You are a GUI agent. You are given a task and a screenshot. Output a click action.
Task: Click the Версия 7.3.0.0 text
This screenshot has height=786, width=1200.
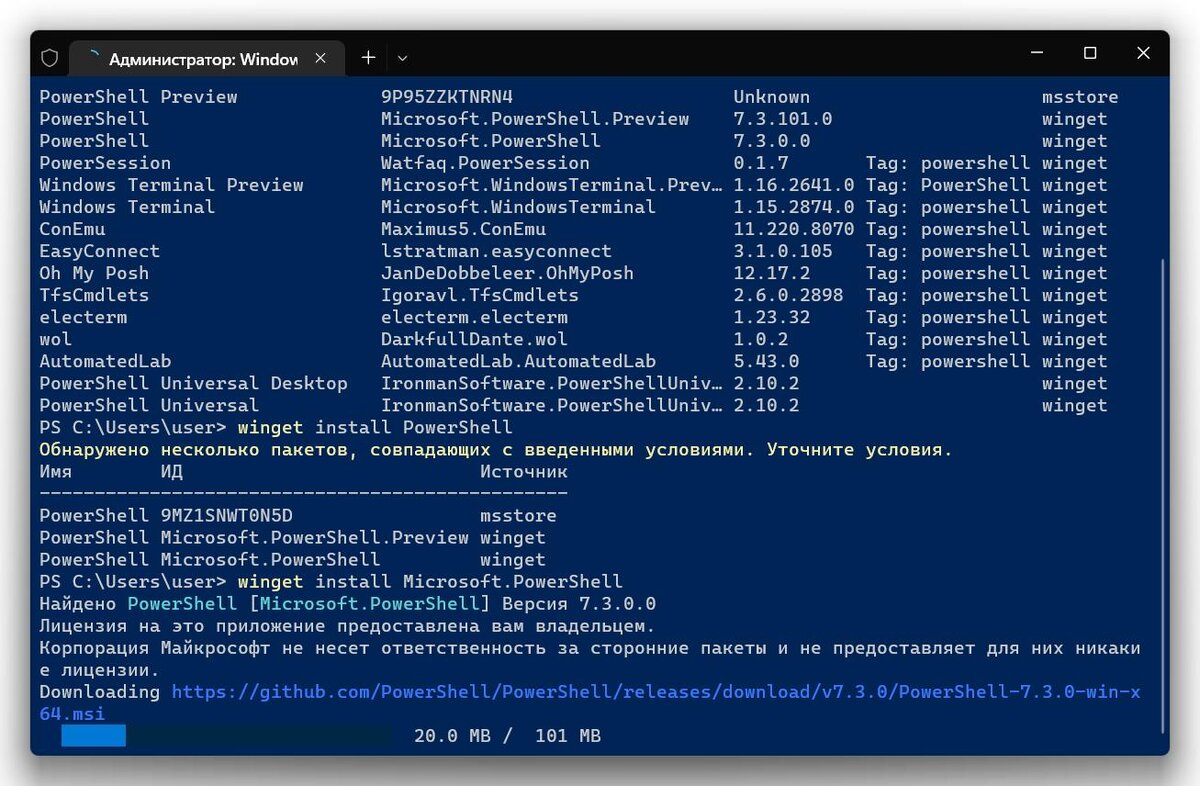tap(579, 603)
